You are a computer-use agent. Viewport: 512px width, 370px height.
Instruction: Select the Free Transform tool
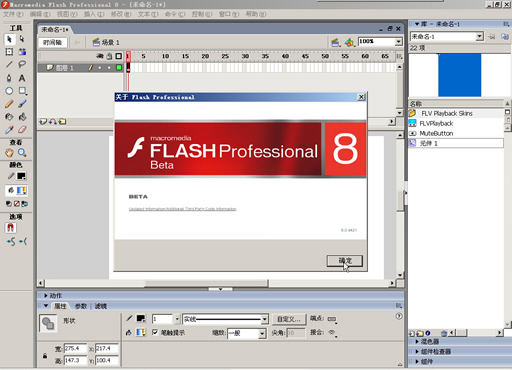[9, 52]
